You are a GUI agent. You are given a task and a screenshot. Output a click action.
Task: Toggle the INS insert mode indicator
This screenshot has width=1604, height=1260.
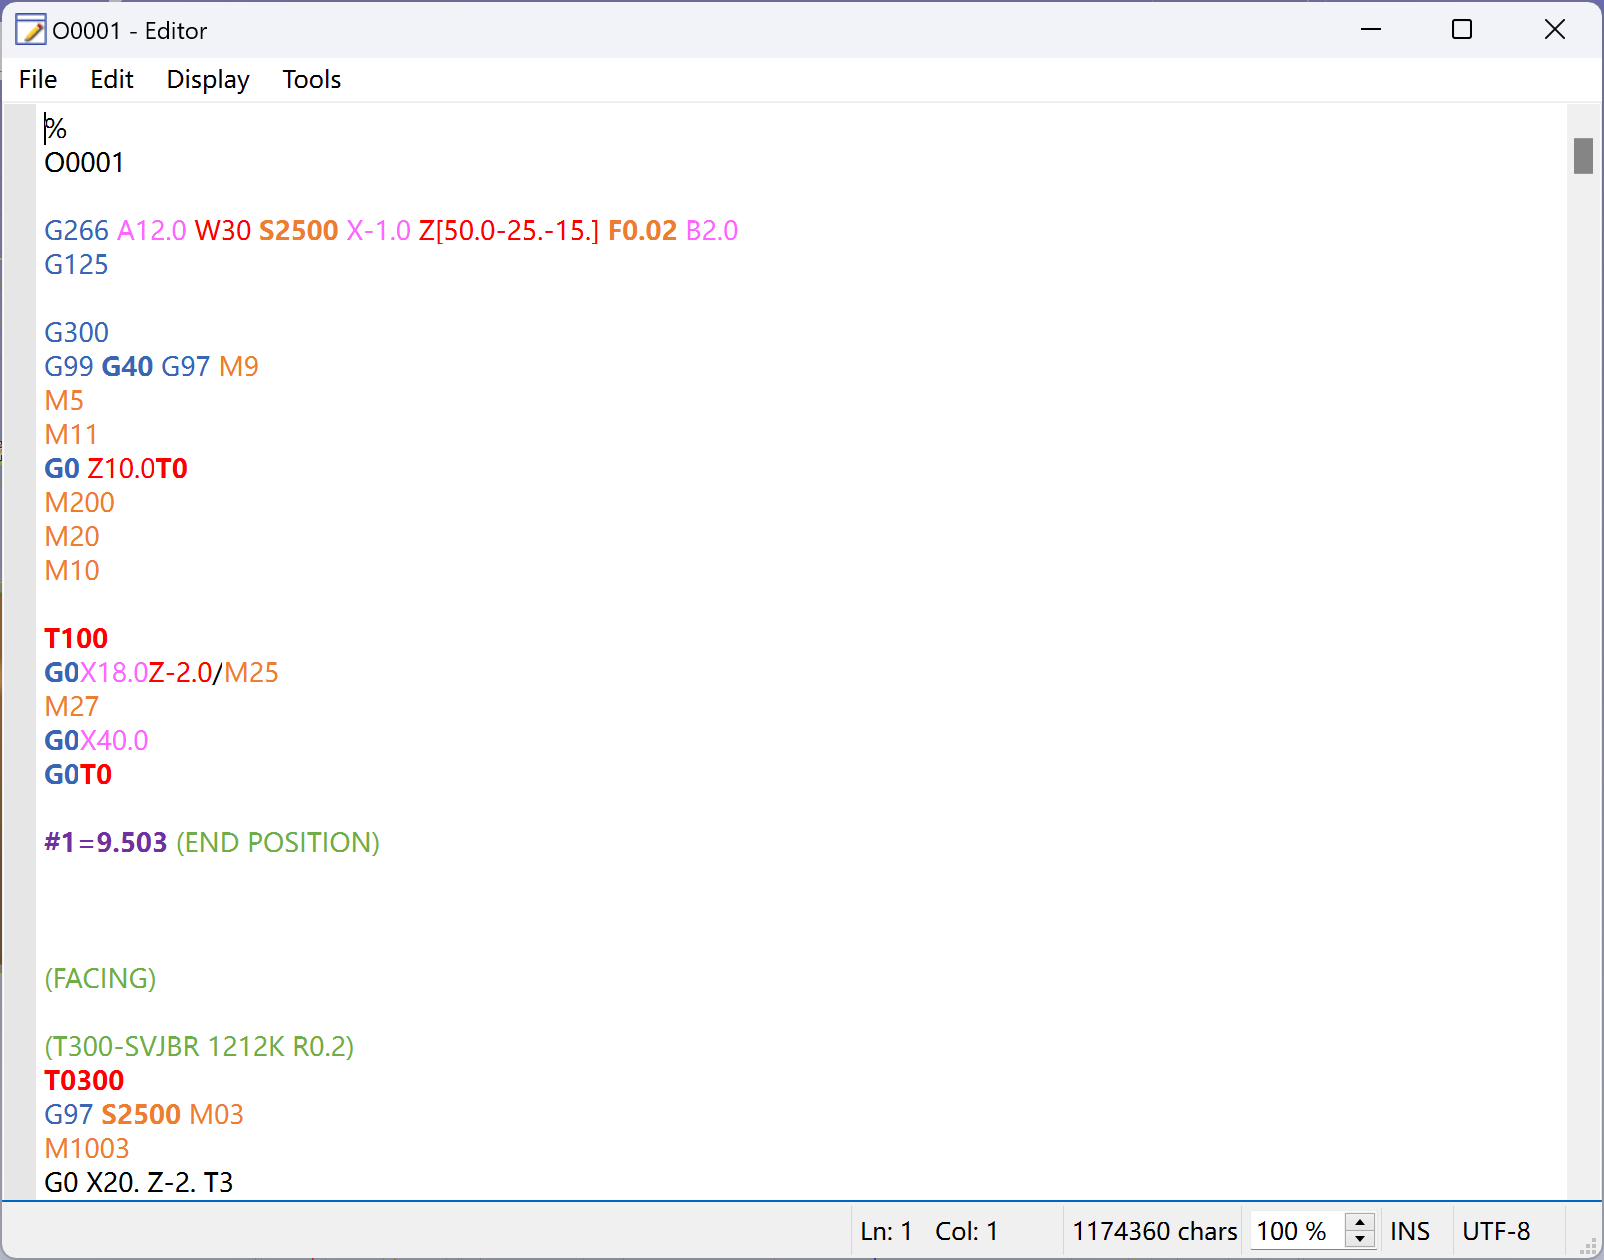(1409, 1231)
